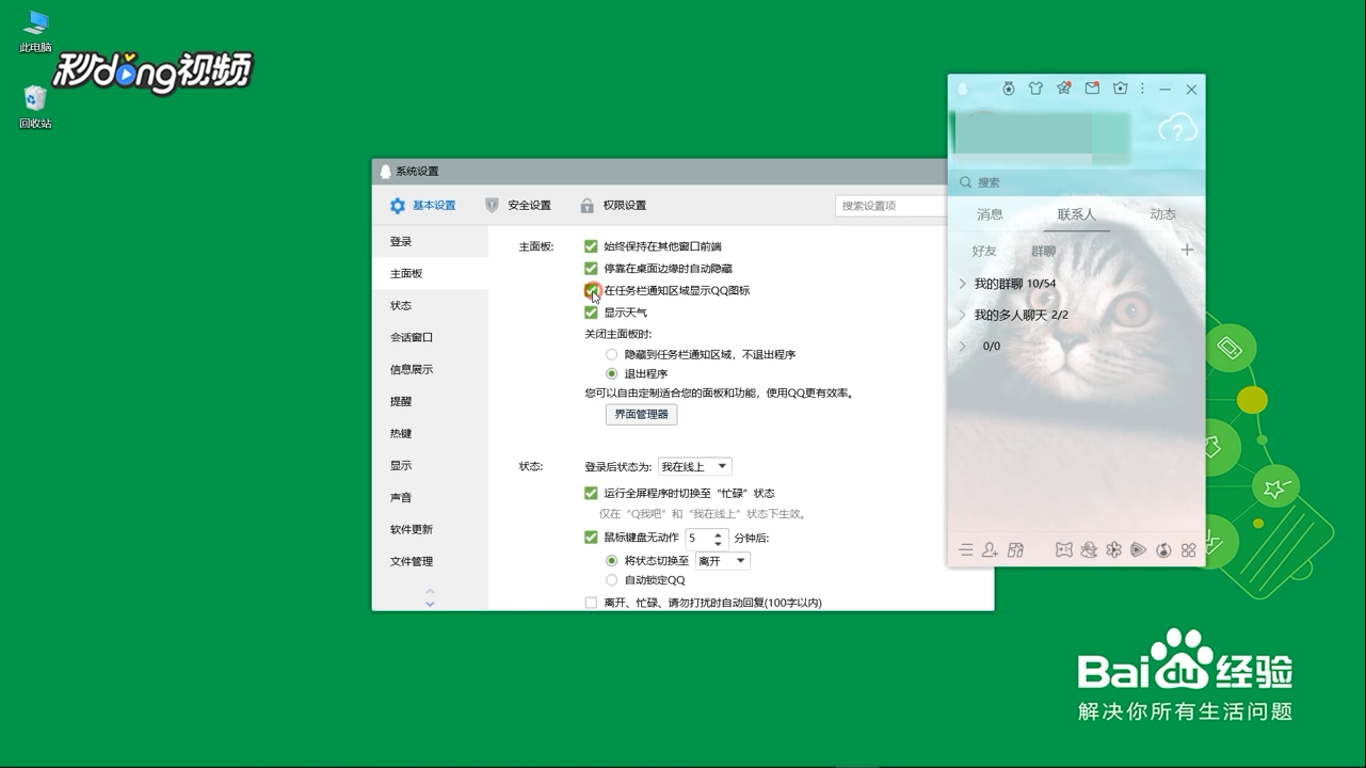
Task: Open the mail icon with notification badge
Action: 1090,89
